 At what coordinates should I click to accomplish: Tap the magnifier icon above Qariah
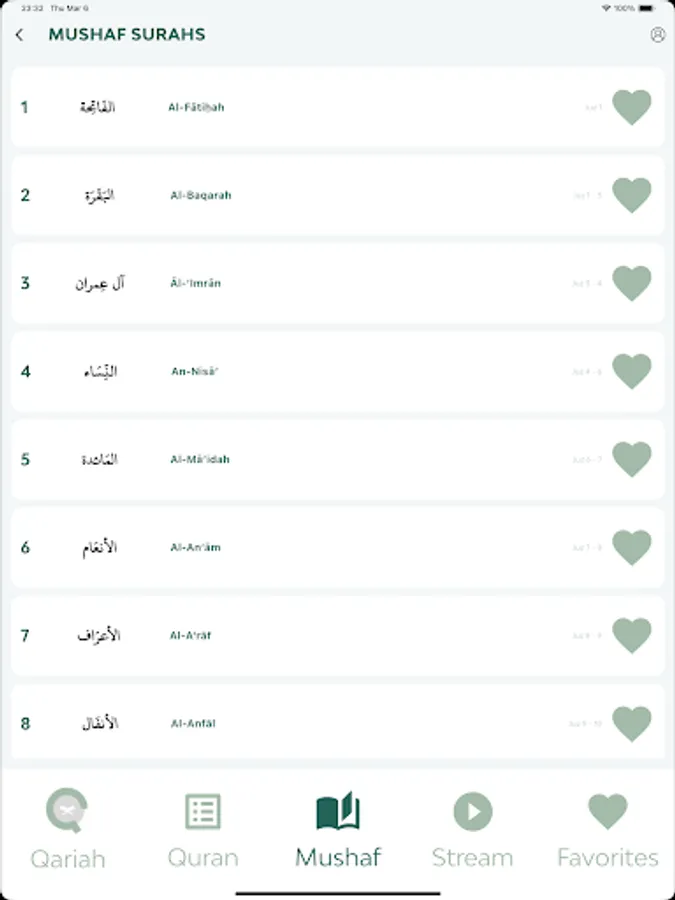click(x=67, y=812)
